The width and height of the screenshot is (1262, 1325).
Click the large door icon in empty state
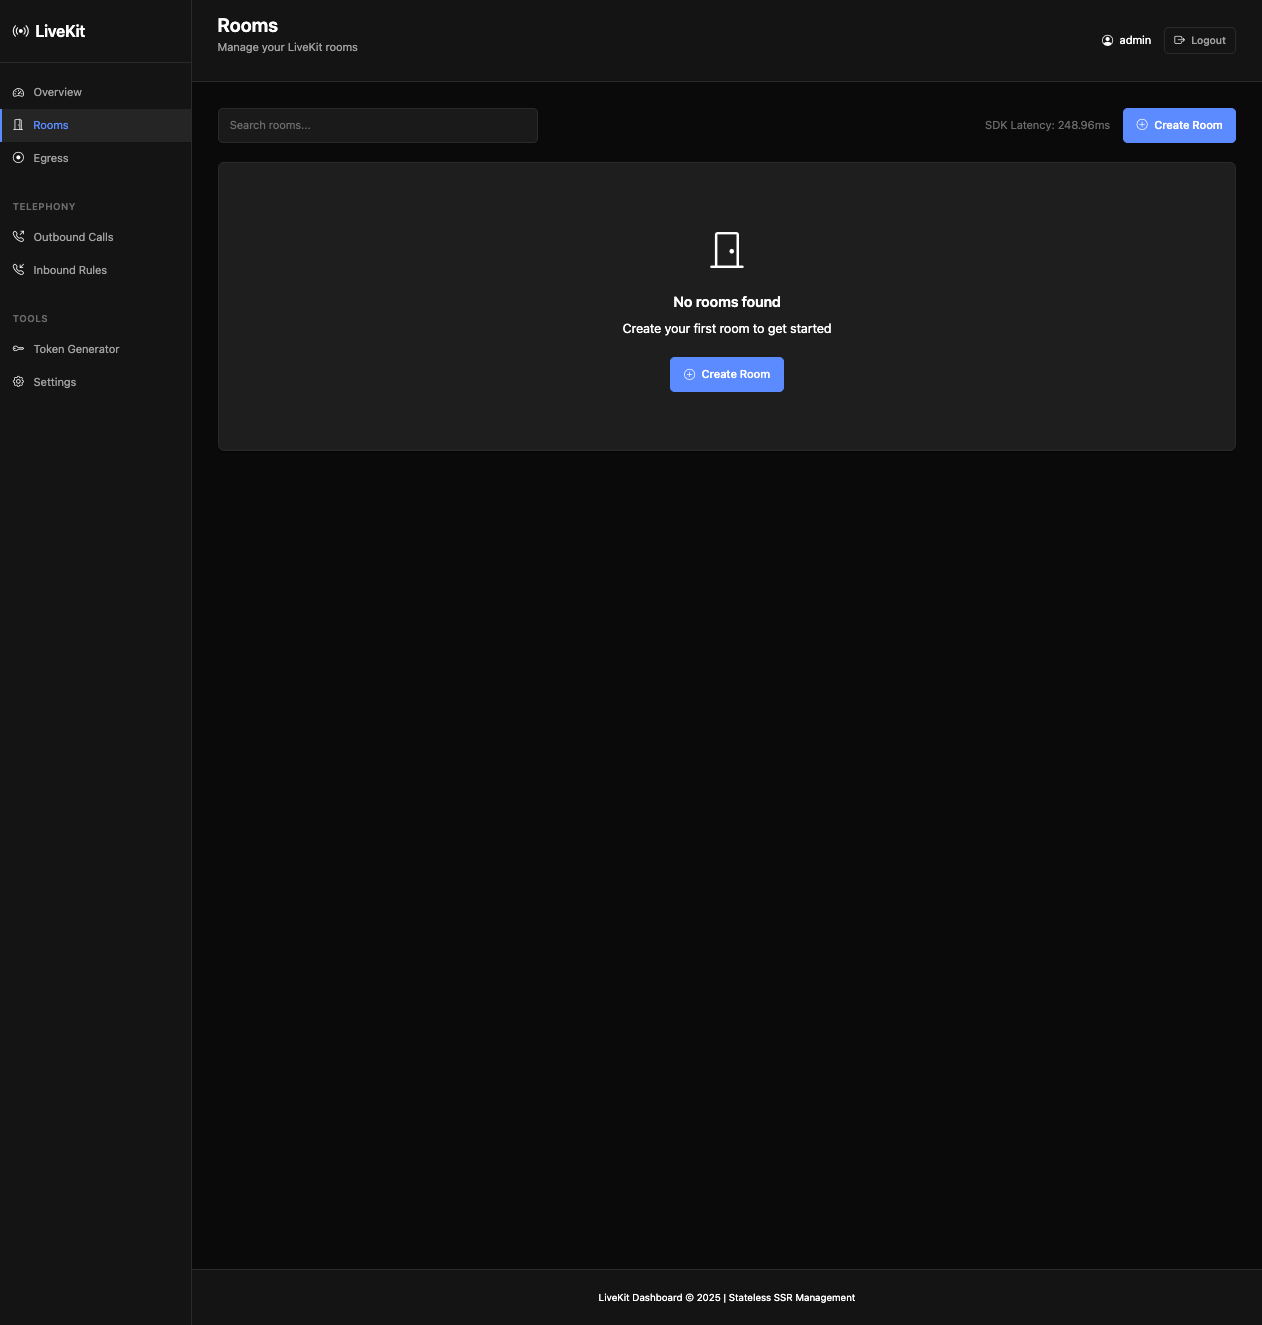[727, 250]
